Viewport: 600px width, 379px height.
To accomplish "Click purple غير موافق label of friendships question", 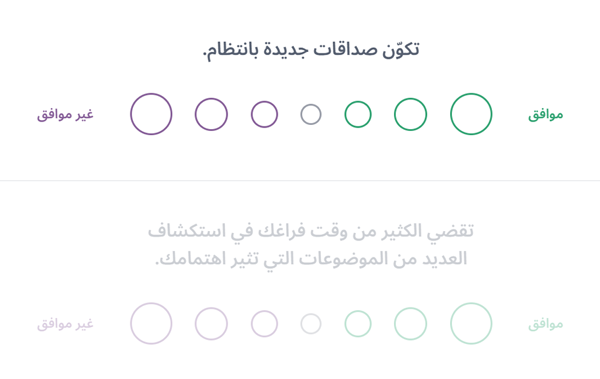I will [x=65, y=114].
